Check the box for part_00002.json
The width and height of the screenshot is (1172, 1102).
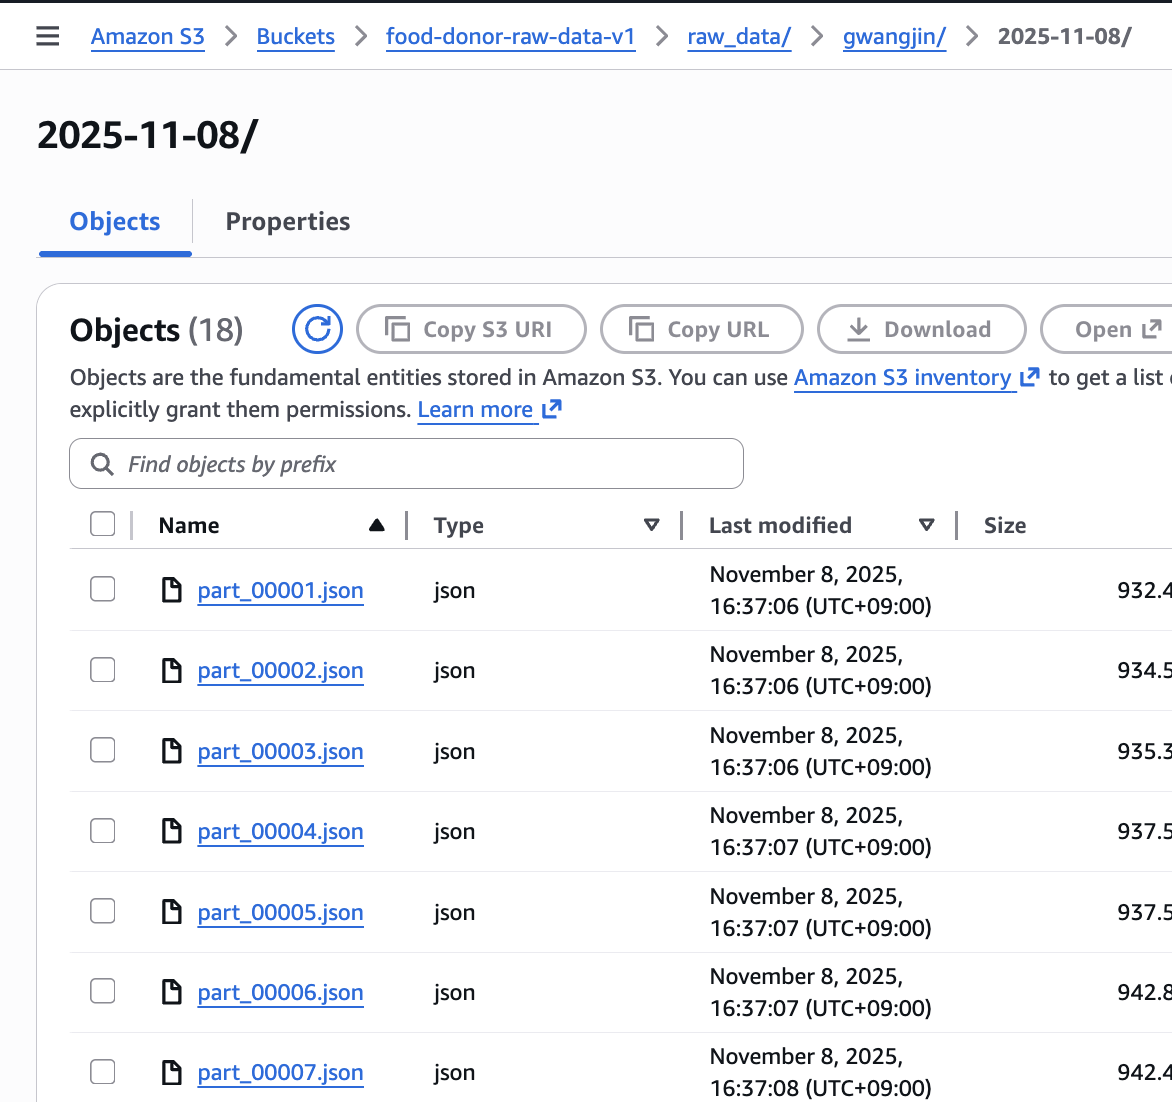(x=102, y=669)
